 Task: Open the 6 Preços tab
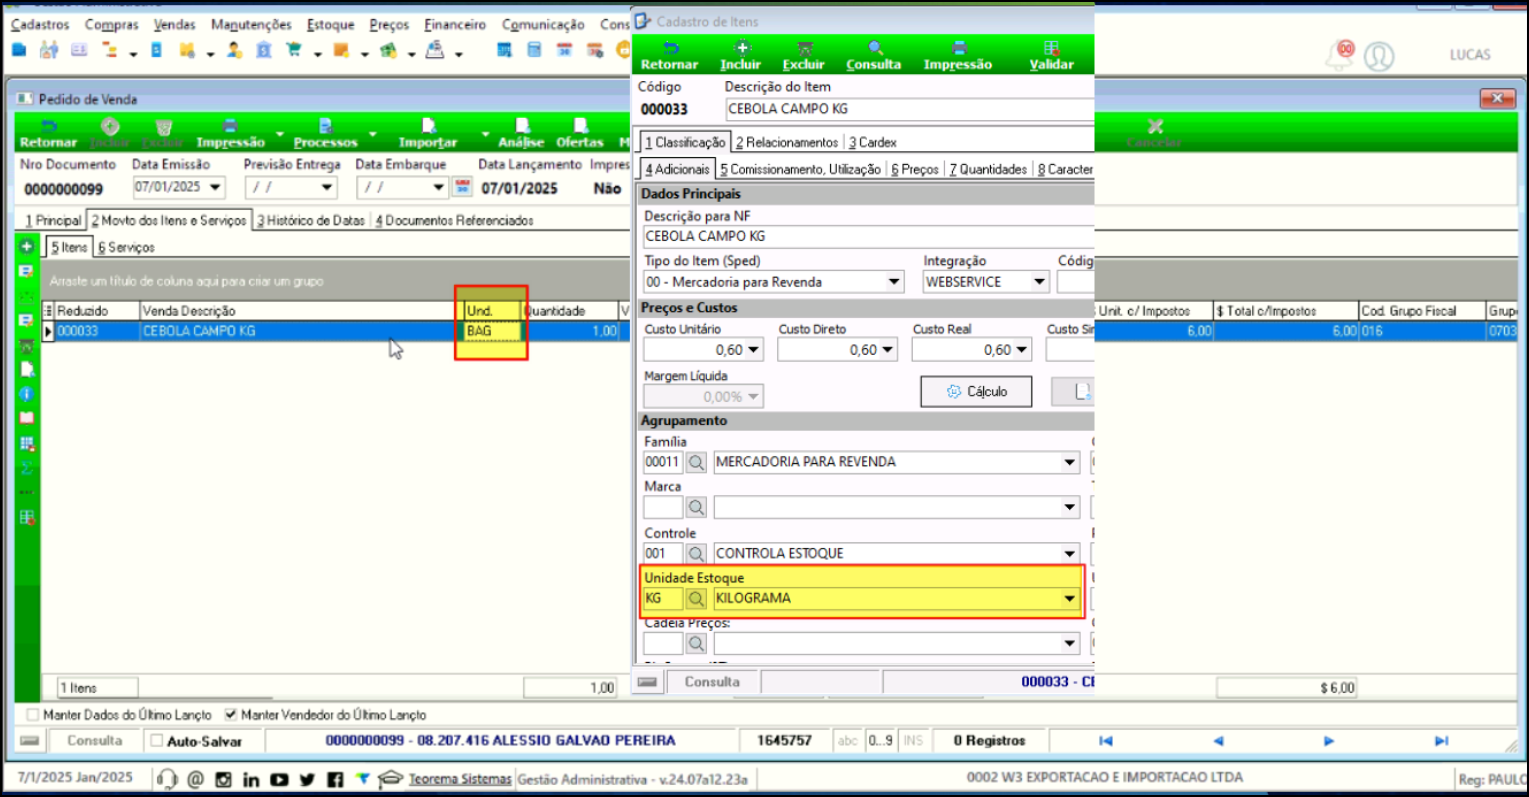pyautogui.click(x=914, y=169)
